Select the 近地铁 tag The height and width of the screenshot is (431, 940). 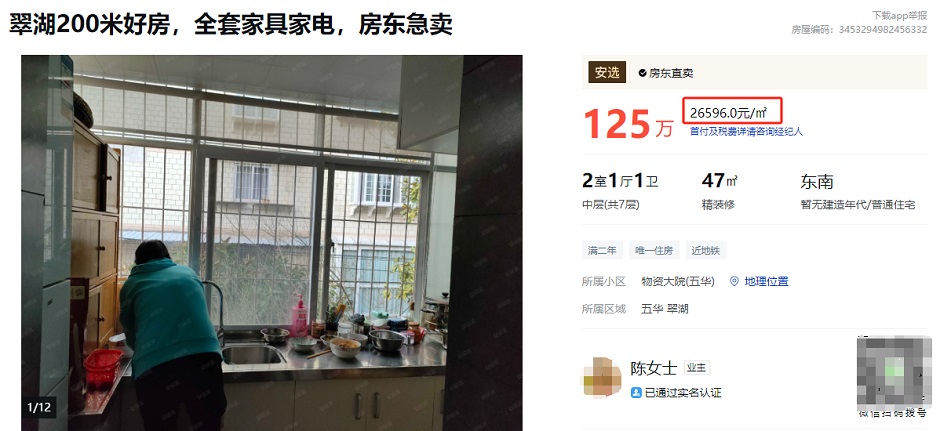pyautogui.click(x=706, y=251)
